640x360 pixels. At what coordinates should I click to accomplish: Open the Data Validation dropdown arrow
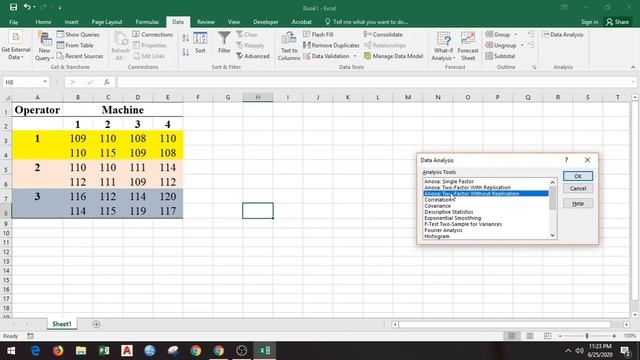pos(355,56)
